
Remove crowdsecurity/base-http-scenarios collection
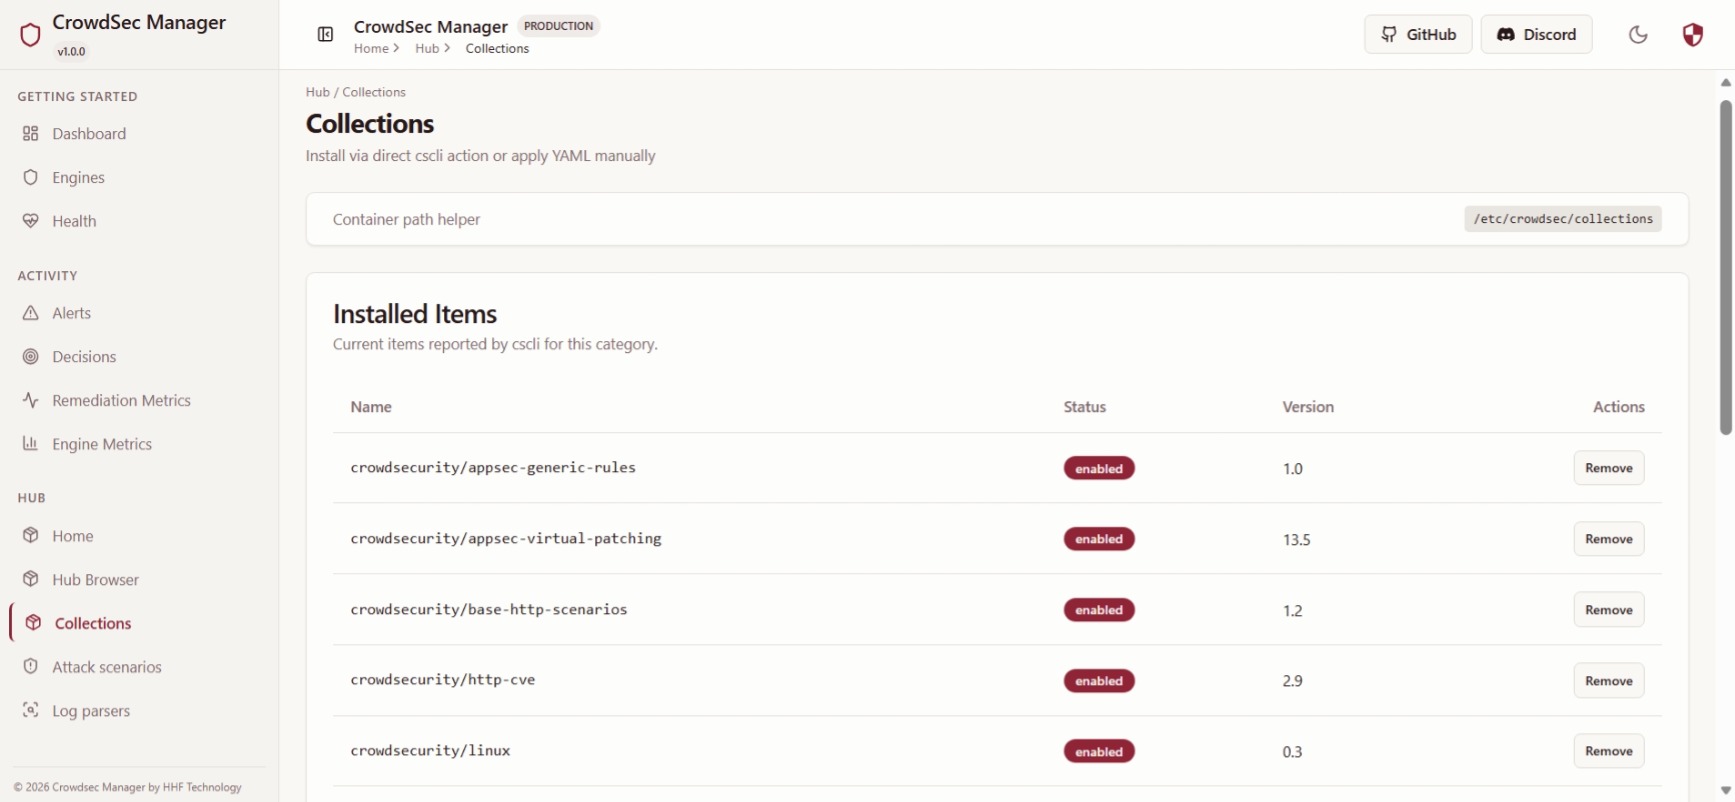click(x=1608, y=610)
